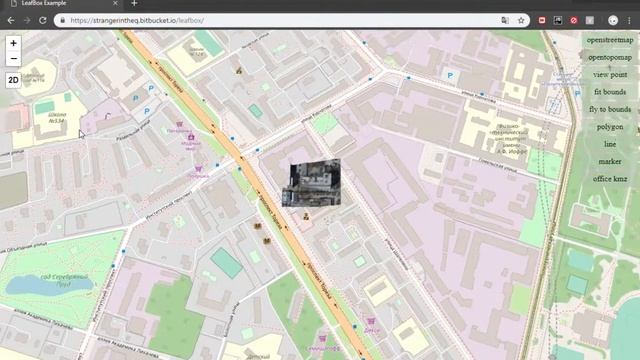Open the Chrome three-dot menu
The image size is (640, 360).
[x=629, y=20]
